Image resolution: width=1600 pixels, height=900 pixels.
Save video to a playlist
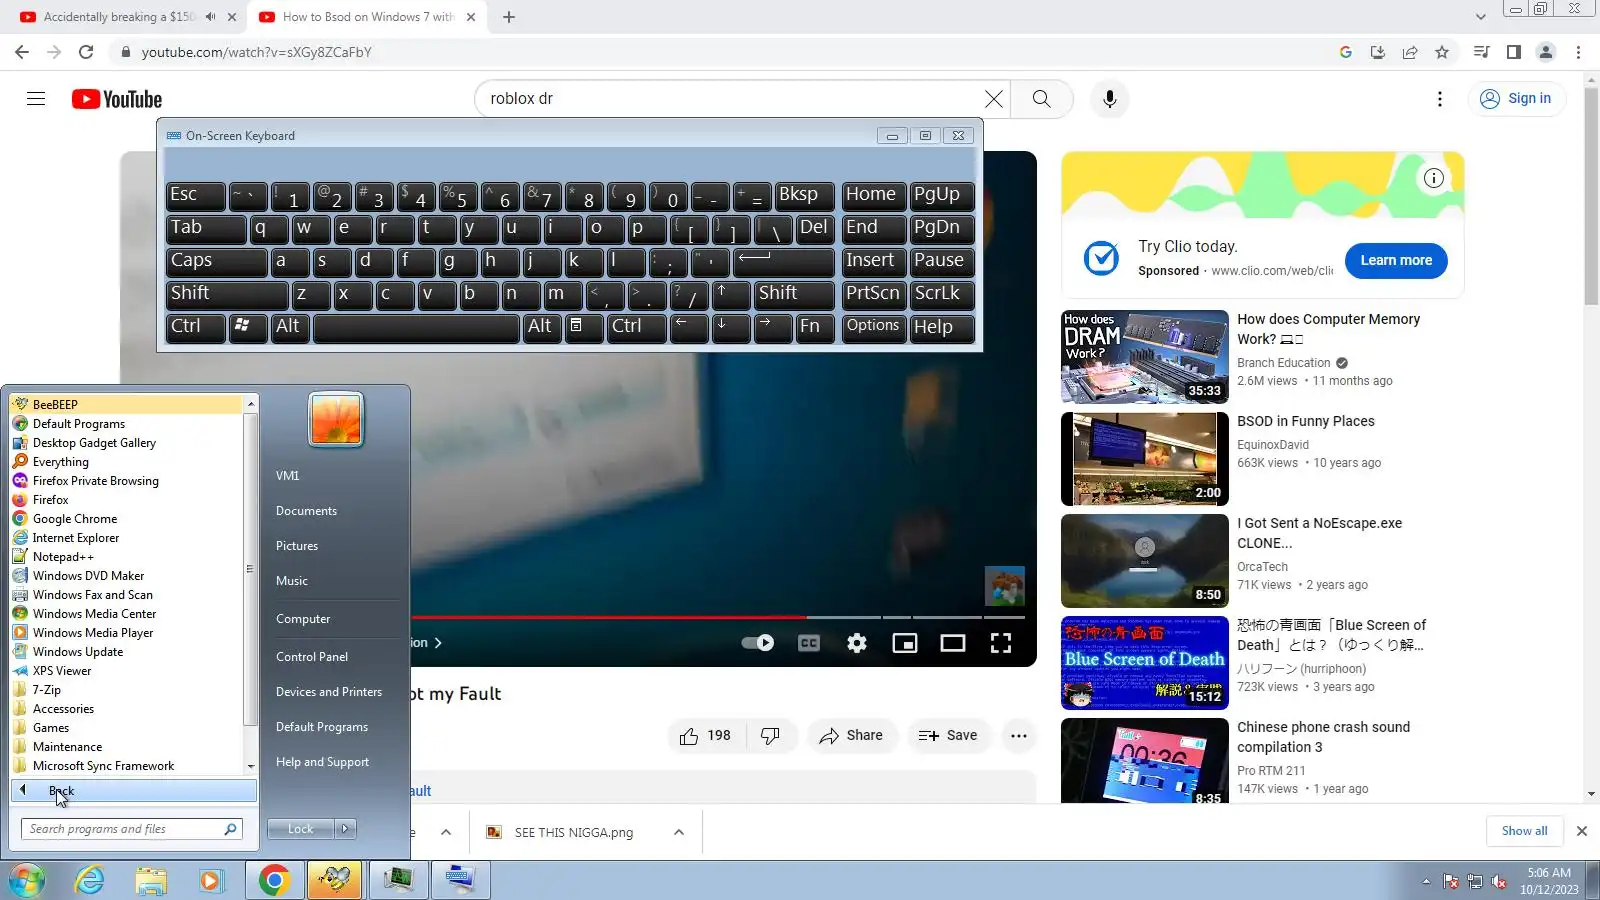(x=948, y=735)
